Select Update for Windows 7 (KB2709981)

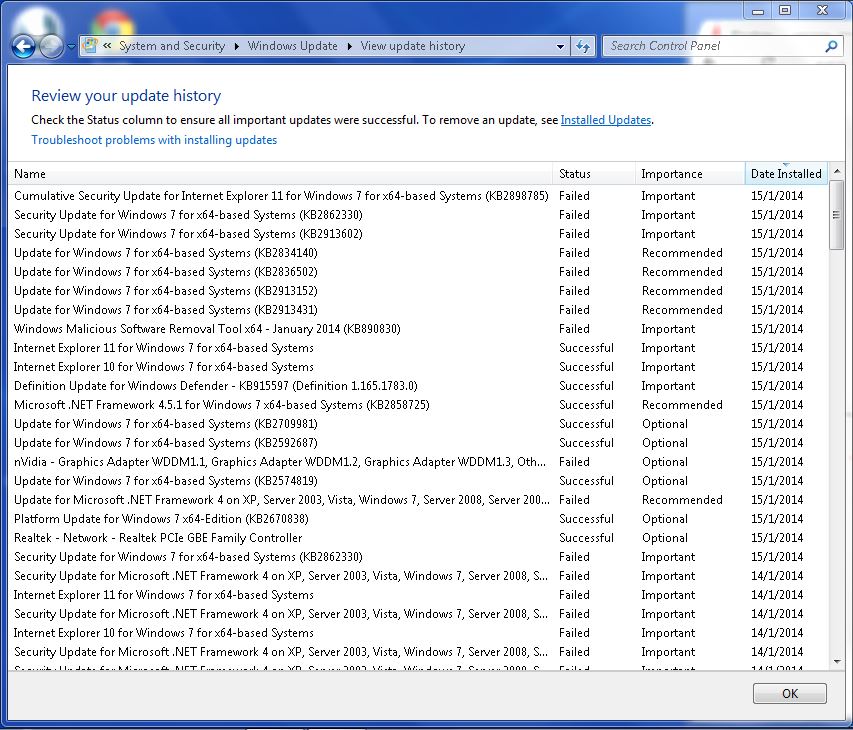(418, 424)
